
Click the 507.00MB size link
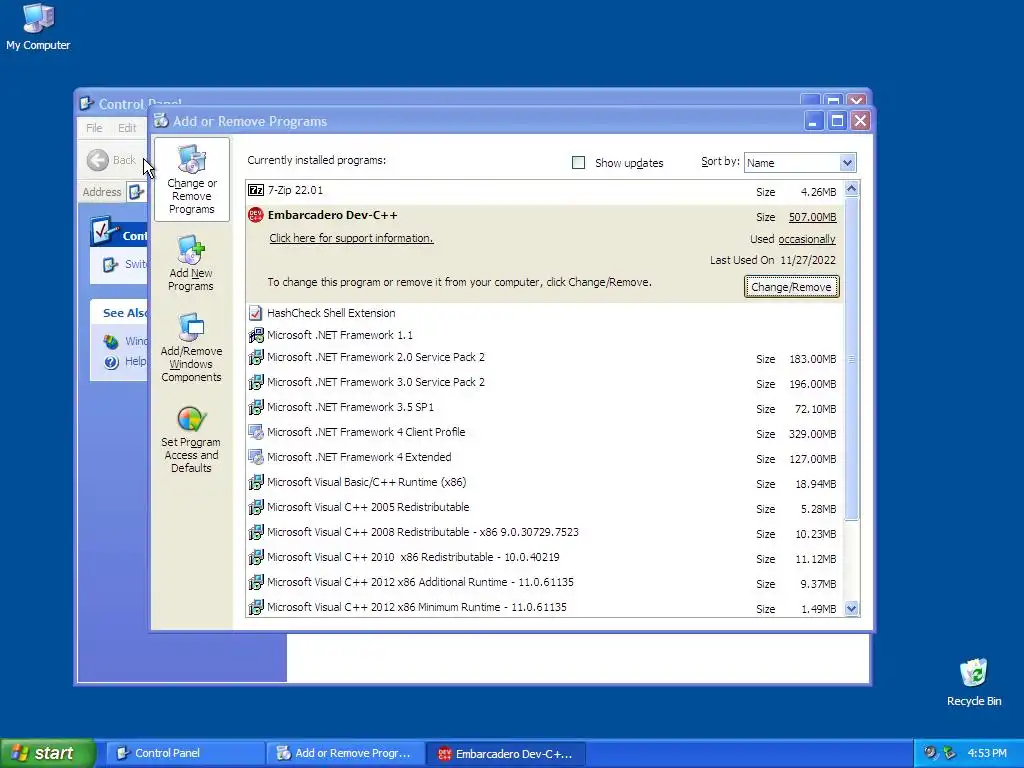coord(812,217)
